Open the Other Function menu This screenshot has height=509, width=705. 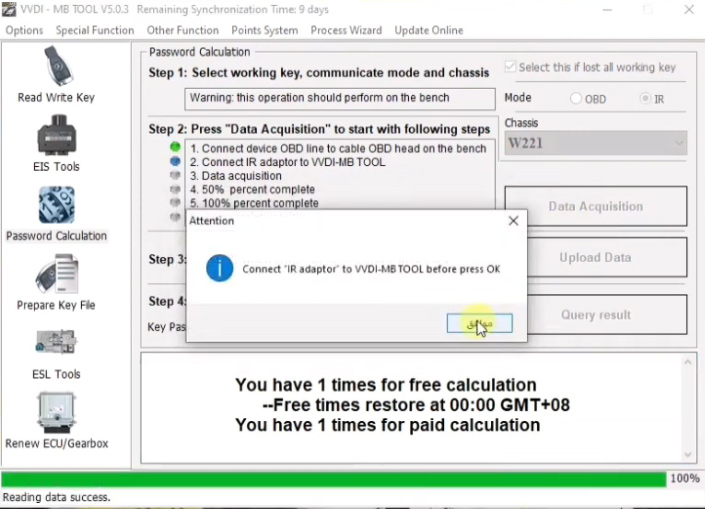[x=183, y=30]
